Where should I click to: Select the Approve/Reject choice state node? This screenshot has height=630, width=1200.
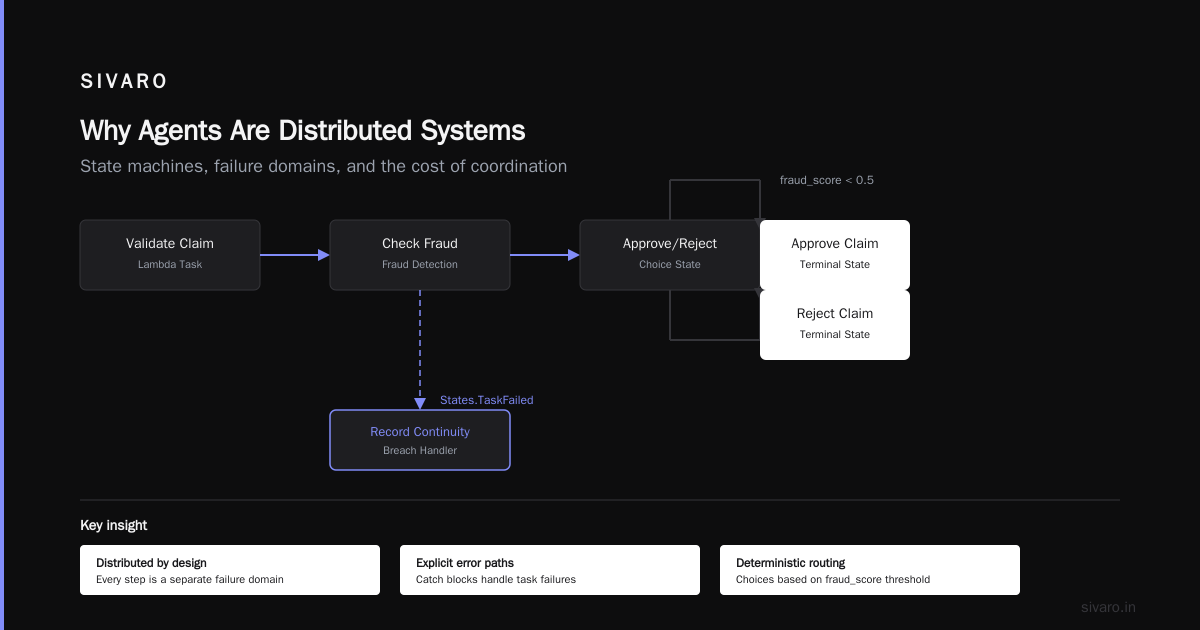click(670, 255)
